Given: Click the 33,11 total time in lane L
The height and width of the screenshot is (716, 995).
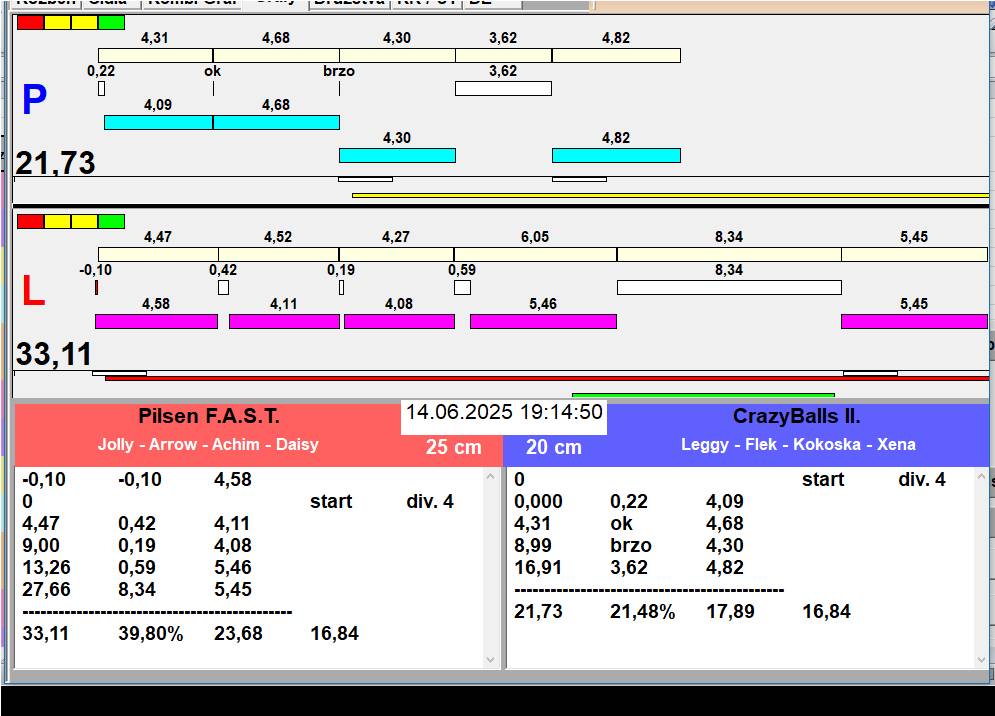Looking at the screenshot, I should tap(54, 354).
